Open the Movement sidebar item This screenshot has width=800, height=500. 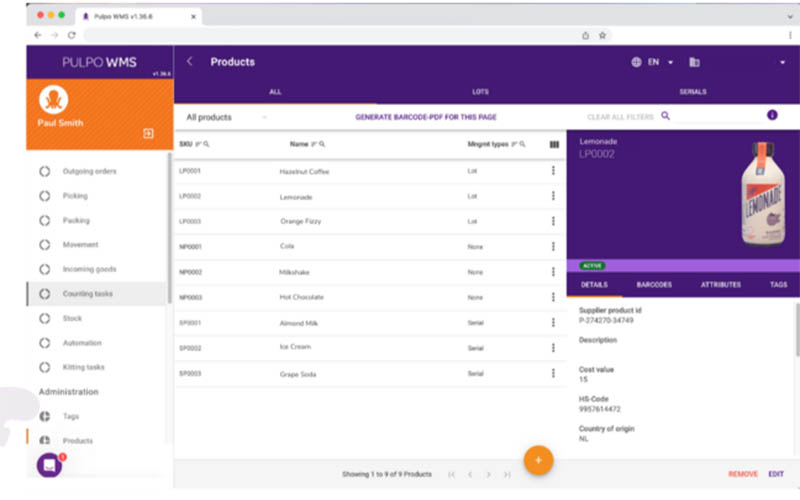point(80,245)
